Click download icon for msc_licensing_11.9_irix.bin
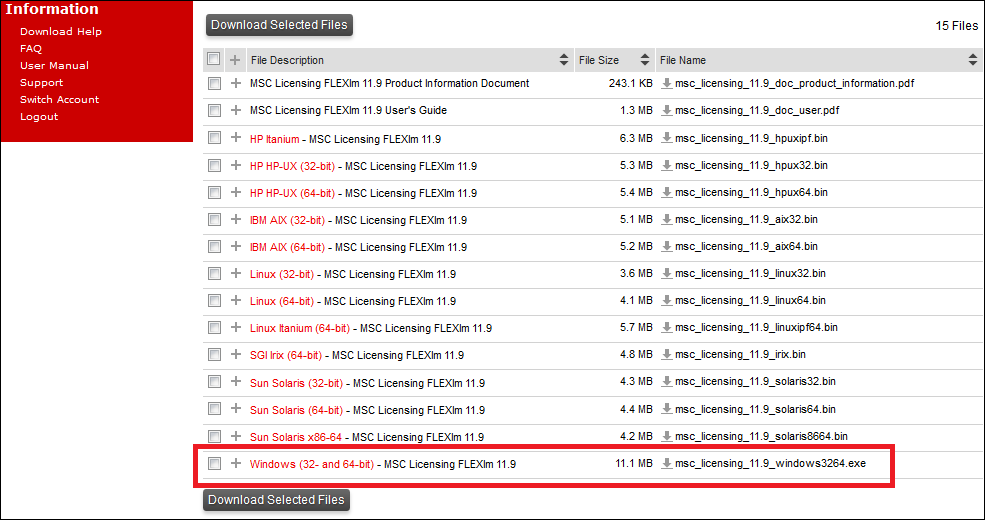The width and height of the screenshot is (985, 520). click(667, 354)
